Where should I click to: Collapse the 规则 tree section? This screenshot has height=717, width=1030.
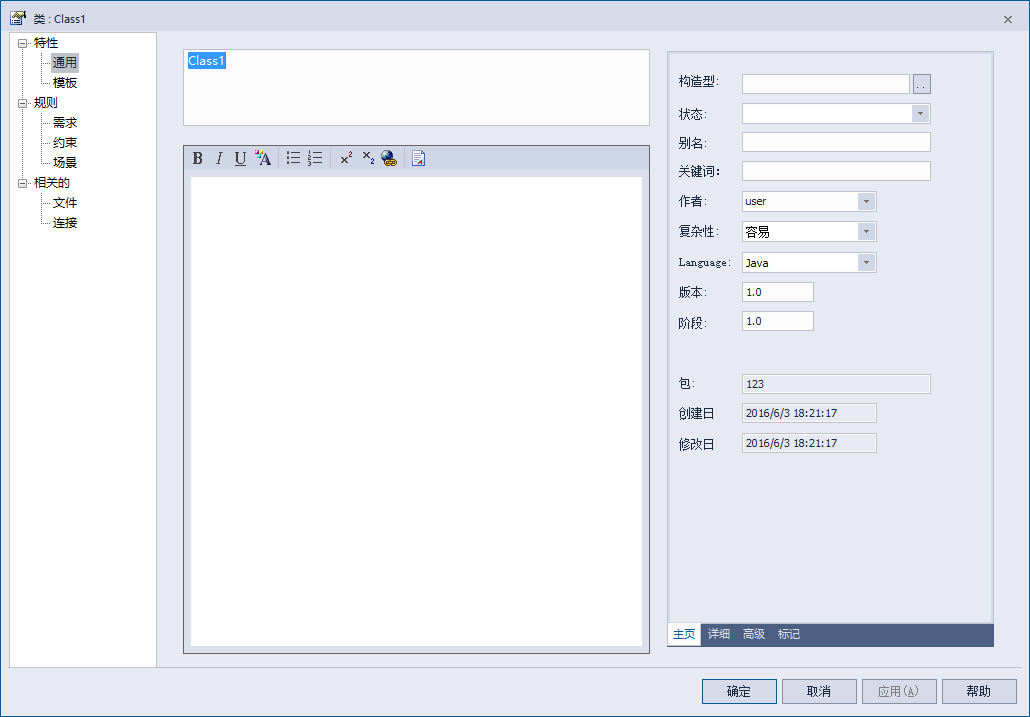pyautogui.click(x=23, y=102)
